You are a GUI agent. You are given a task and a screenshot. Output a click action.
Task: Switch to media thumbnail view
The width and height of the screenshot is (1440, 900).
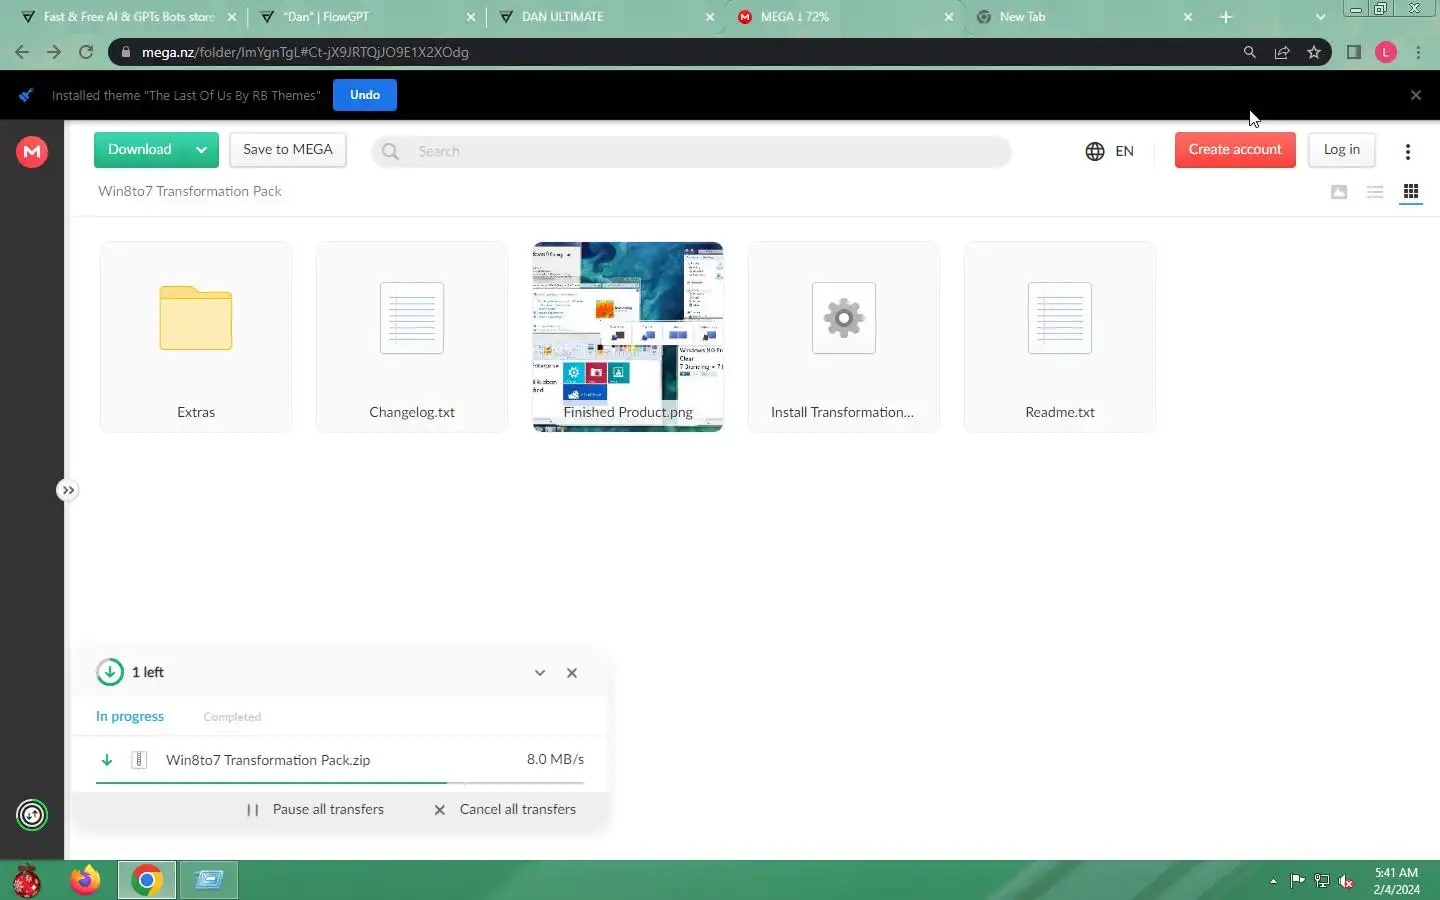(1339, 192)
